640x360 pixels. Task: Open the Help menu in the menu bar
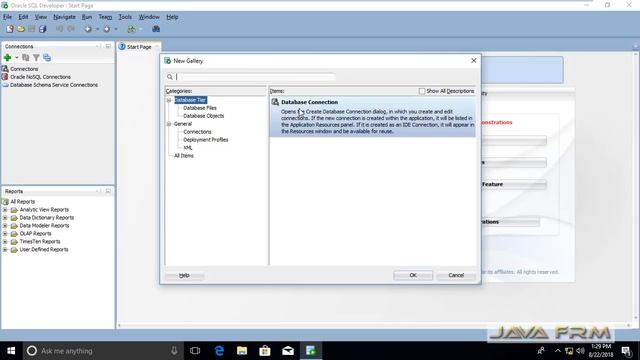tap(172, 17)
